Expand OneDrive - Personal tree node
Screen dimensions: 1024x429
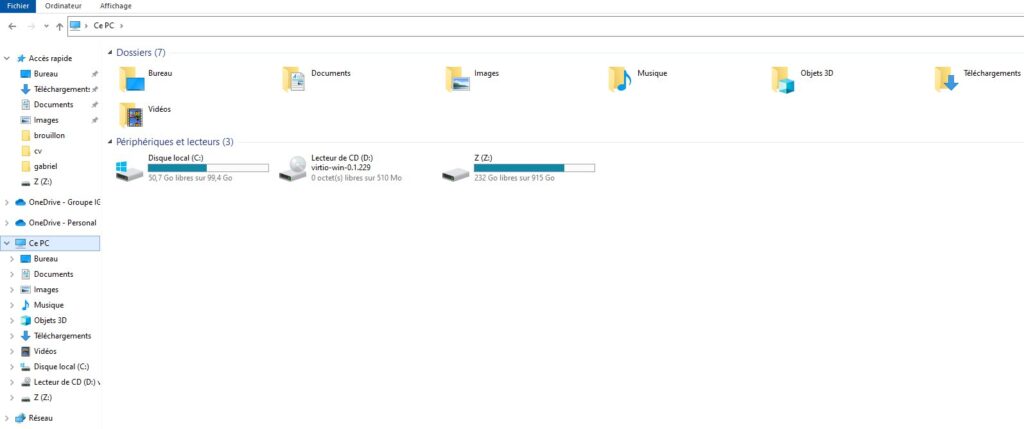pos(7,223)
